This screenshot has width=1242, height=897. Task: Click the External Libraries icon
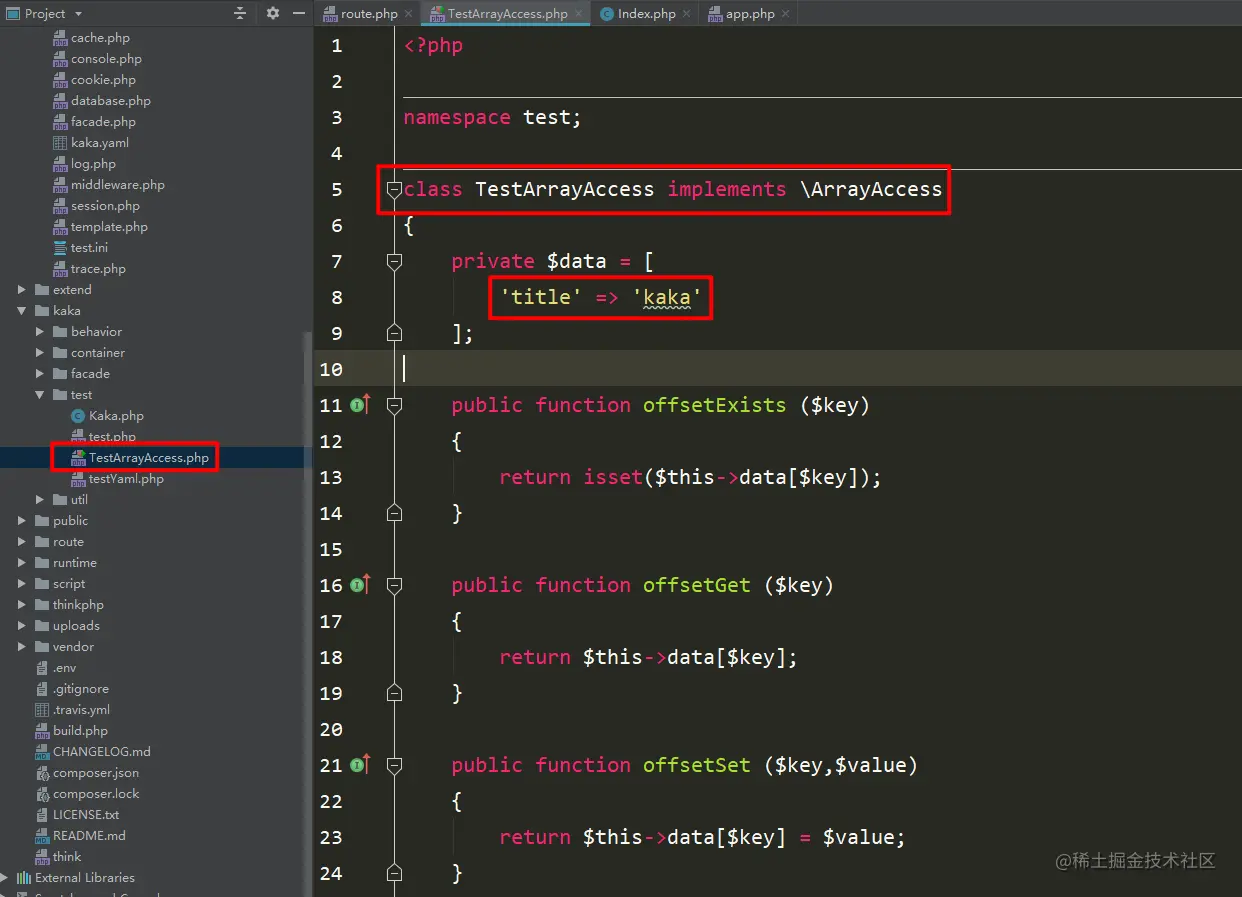[x=24, y=877]
